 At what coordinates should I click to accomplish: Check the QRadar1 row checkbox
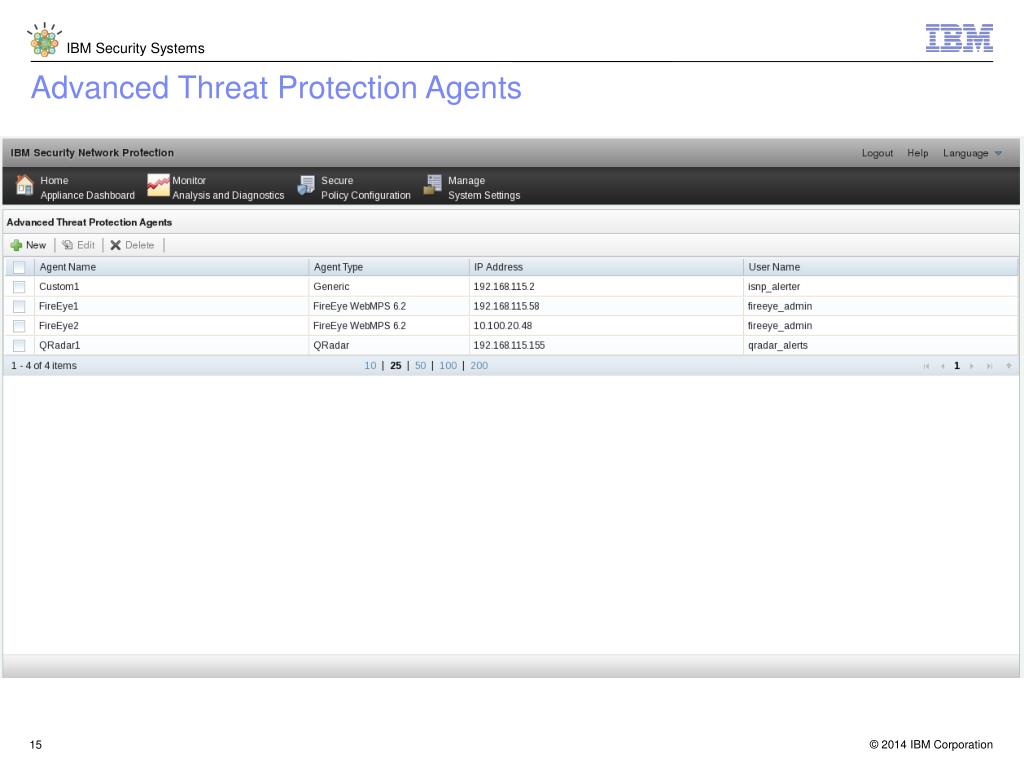[20, 345]
